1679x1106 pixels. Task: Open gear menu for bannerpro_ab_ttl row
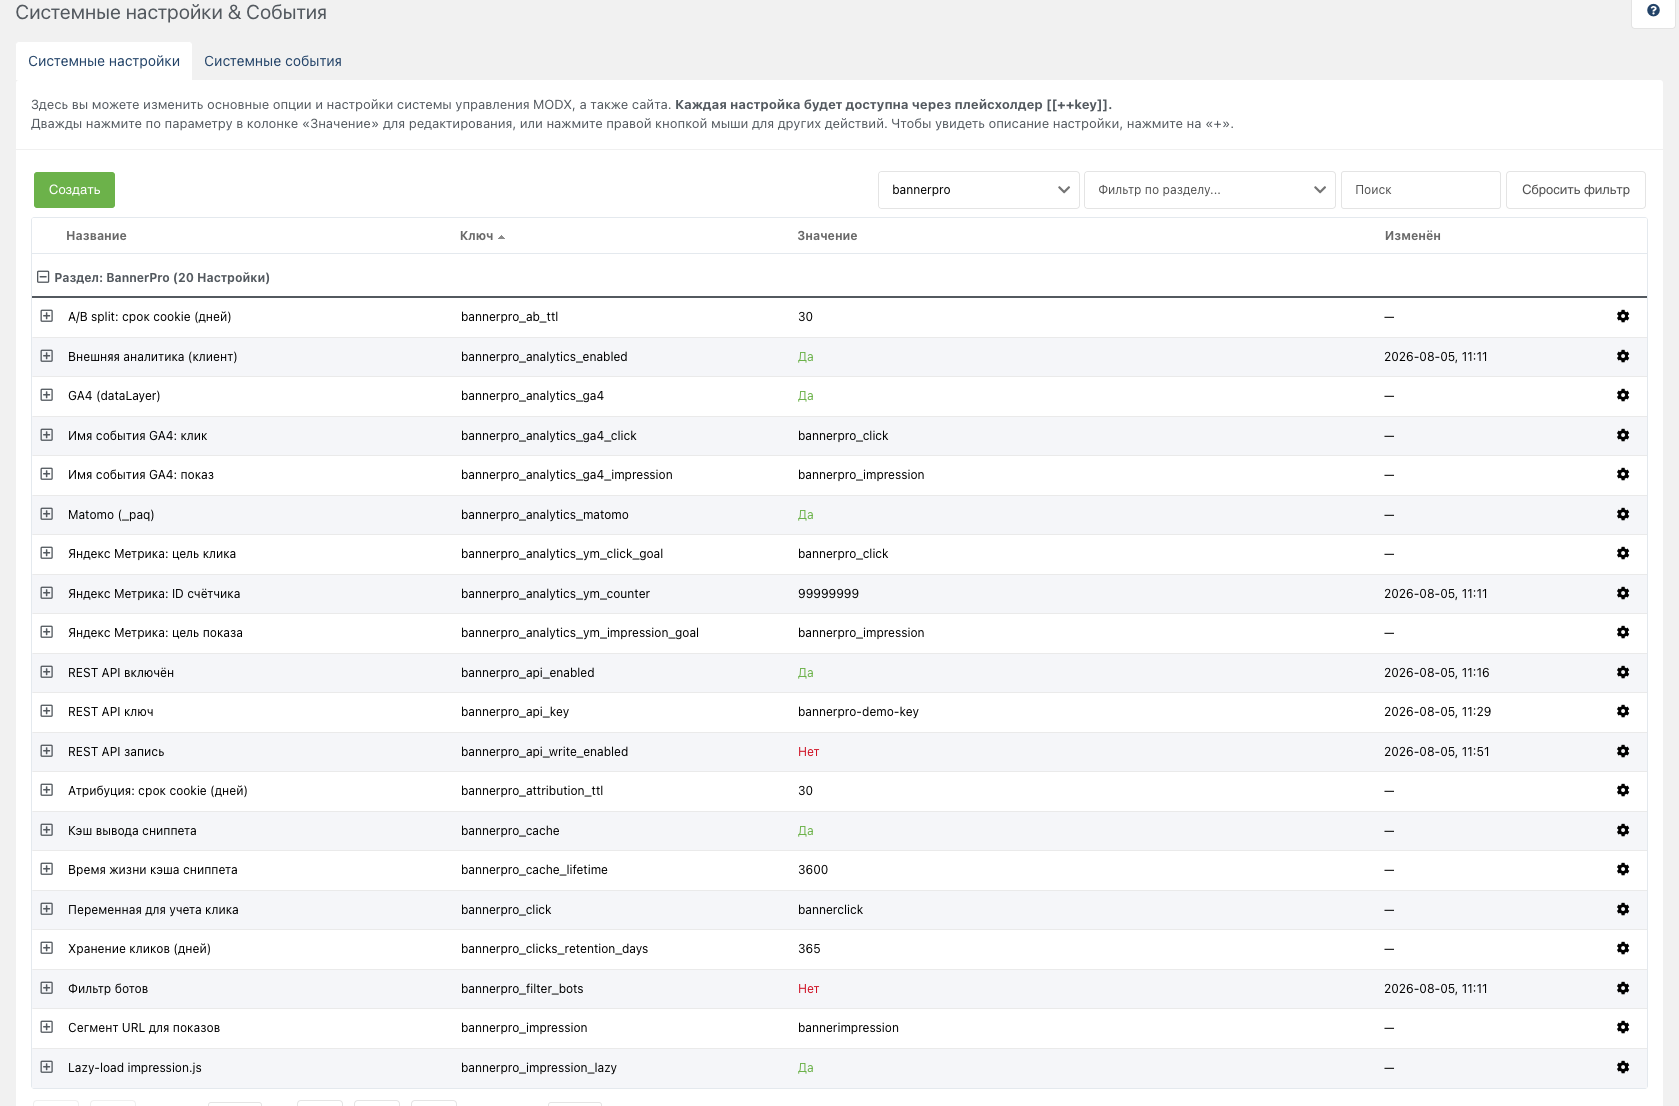[1623, 316]
